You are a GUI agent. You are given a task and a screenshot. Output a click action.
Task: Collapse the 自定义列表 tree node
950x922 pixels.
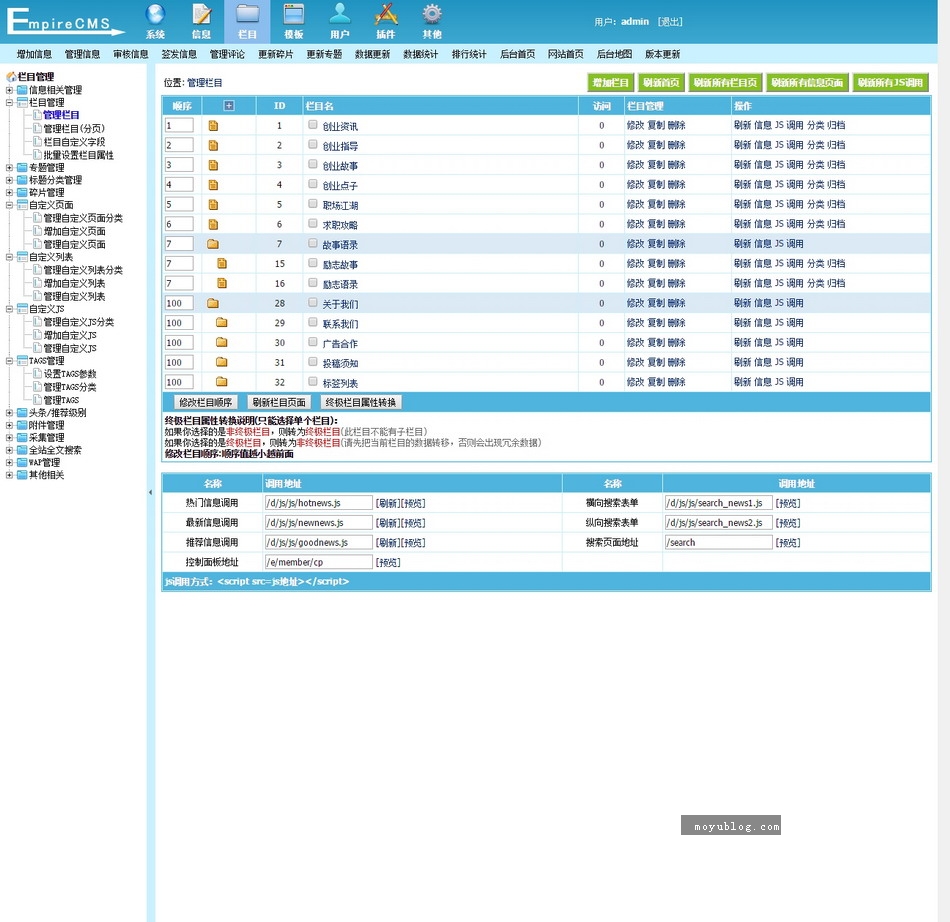point(9,257)
